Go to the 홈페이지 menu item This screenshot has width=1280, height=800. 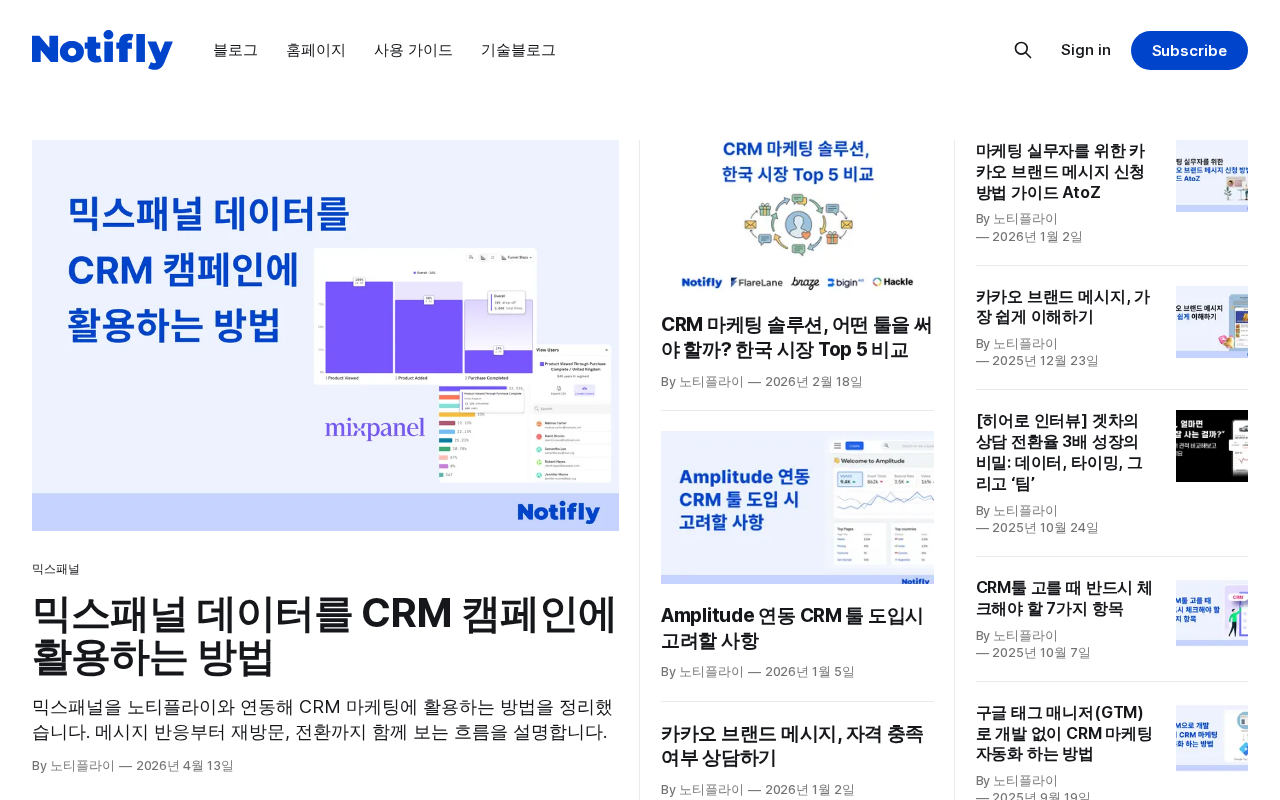coord(316,50)
